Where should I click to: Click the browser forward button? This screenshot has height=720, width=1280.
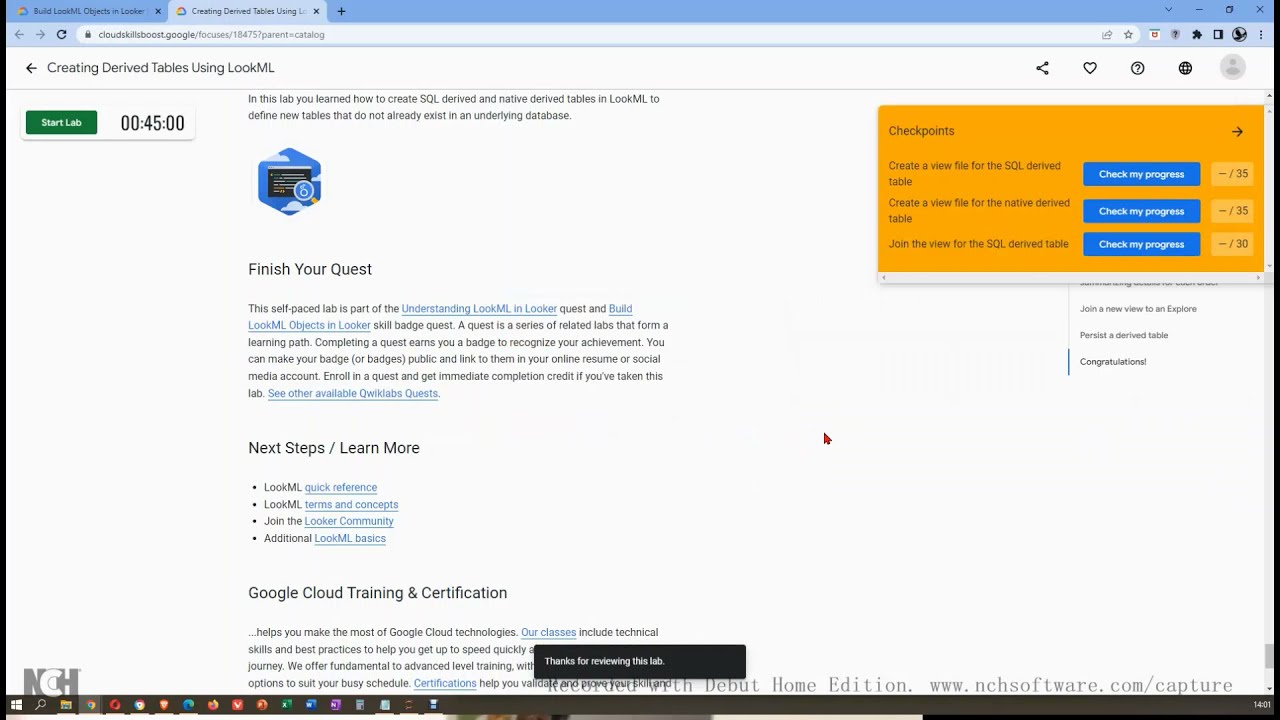click(x=40, y=34)
